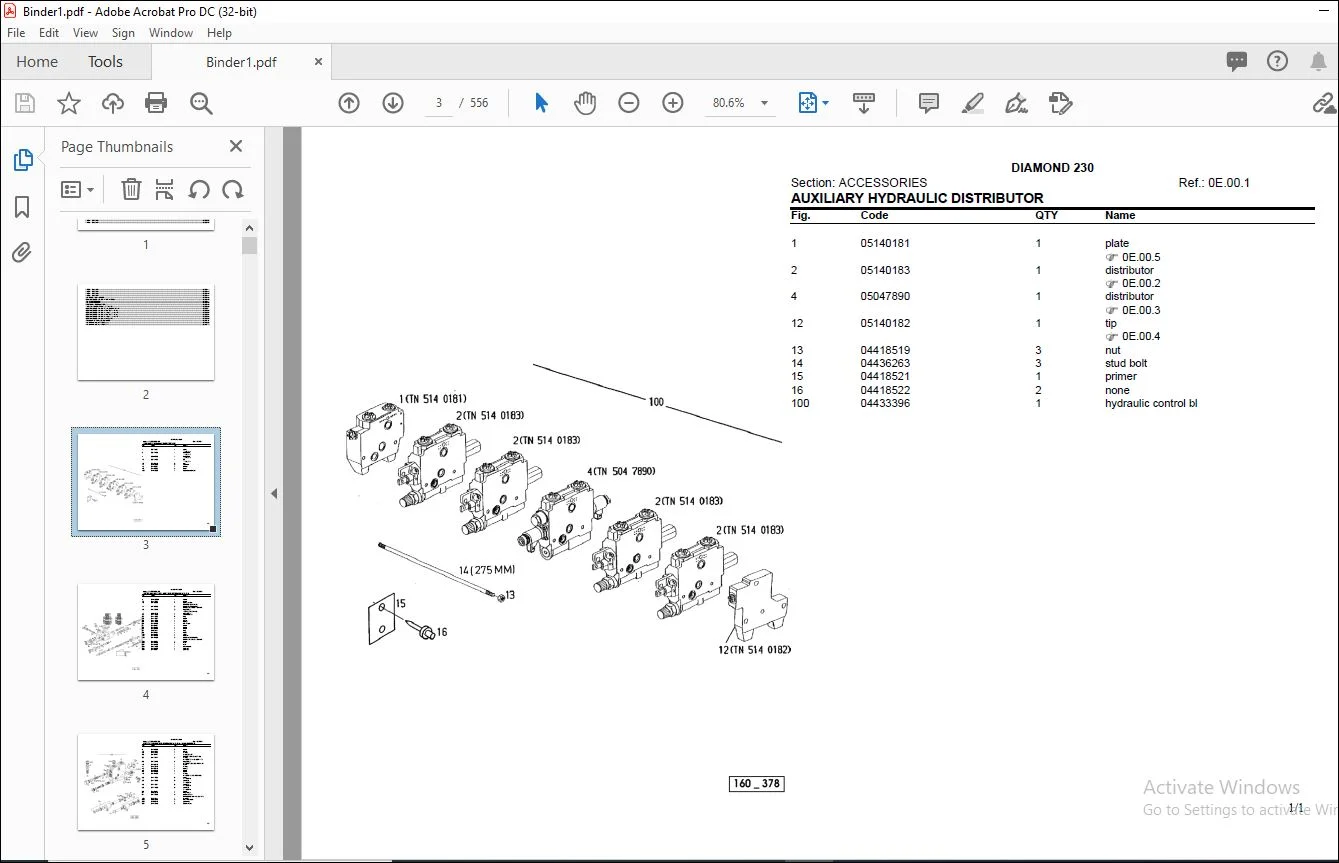
Task: Select page 2 thumbnail
Action: (146, 332)
